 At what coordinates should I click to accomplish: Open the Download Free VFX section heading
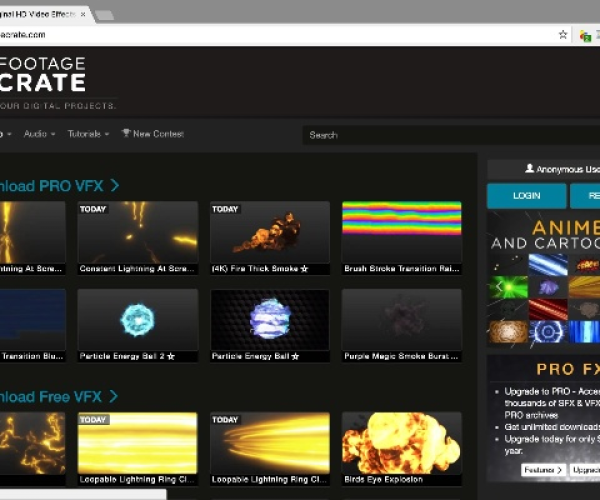point(59,397)
